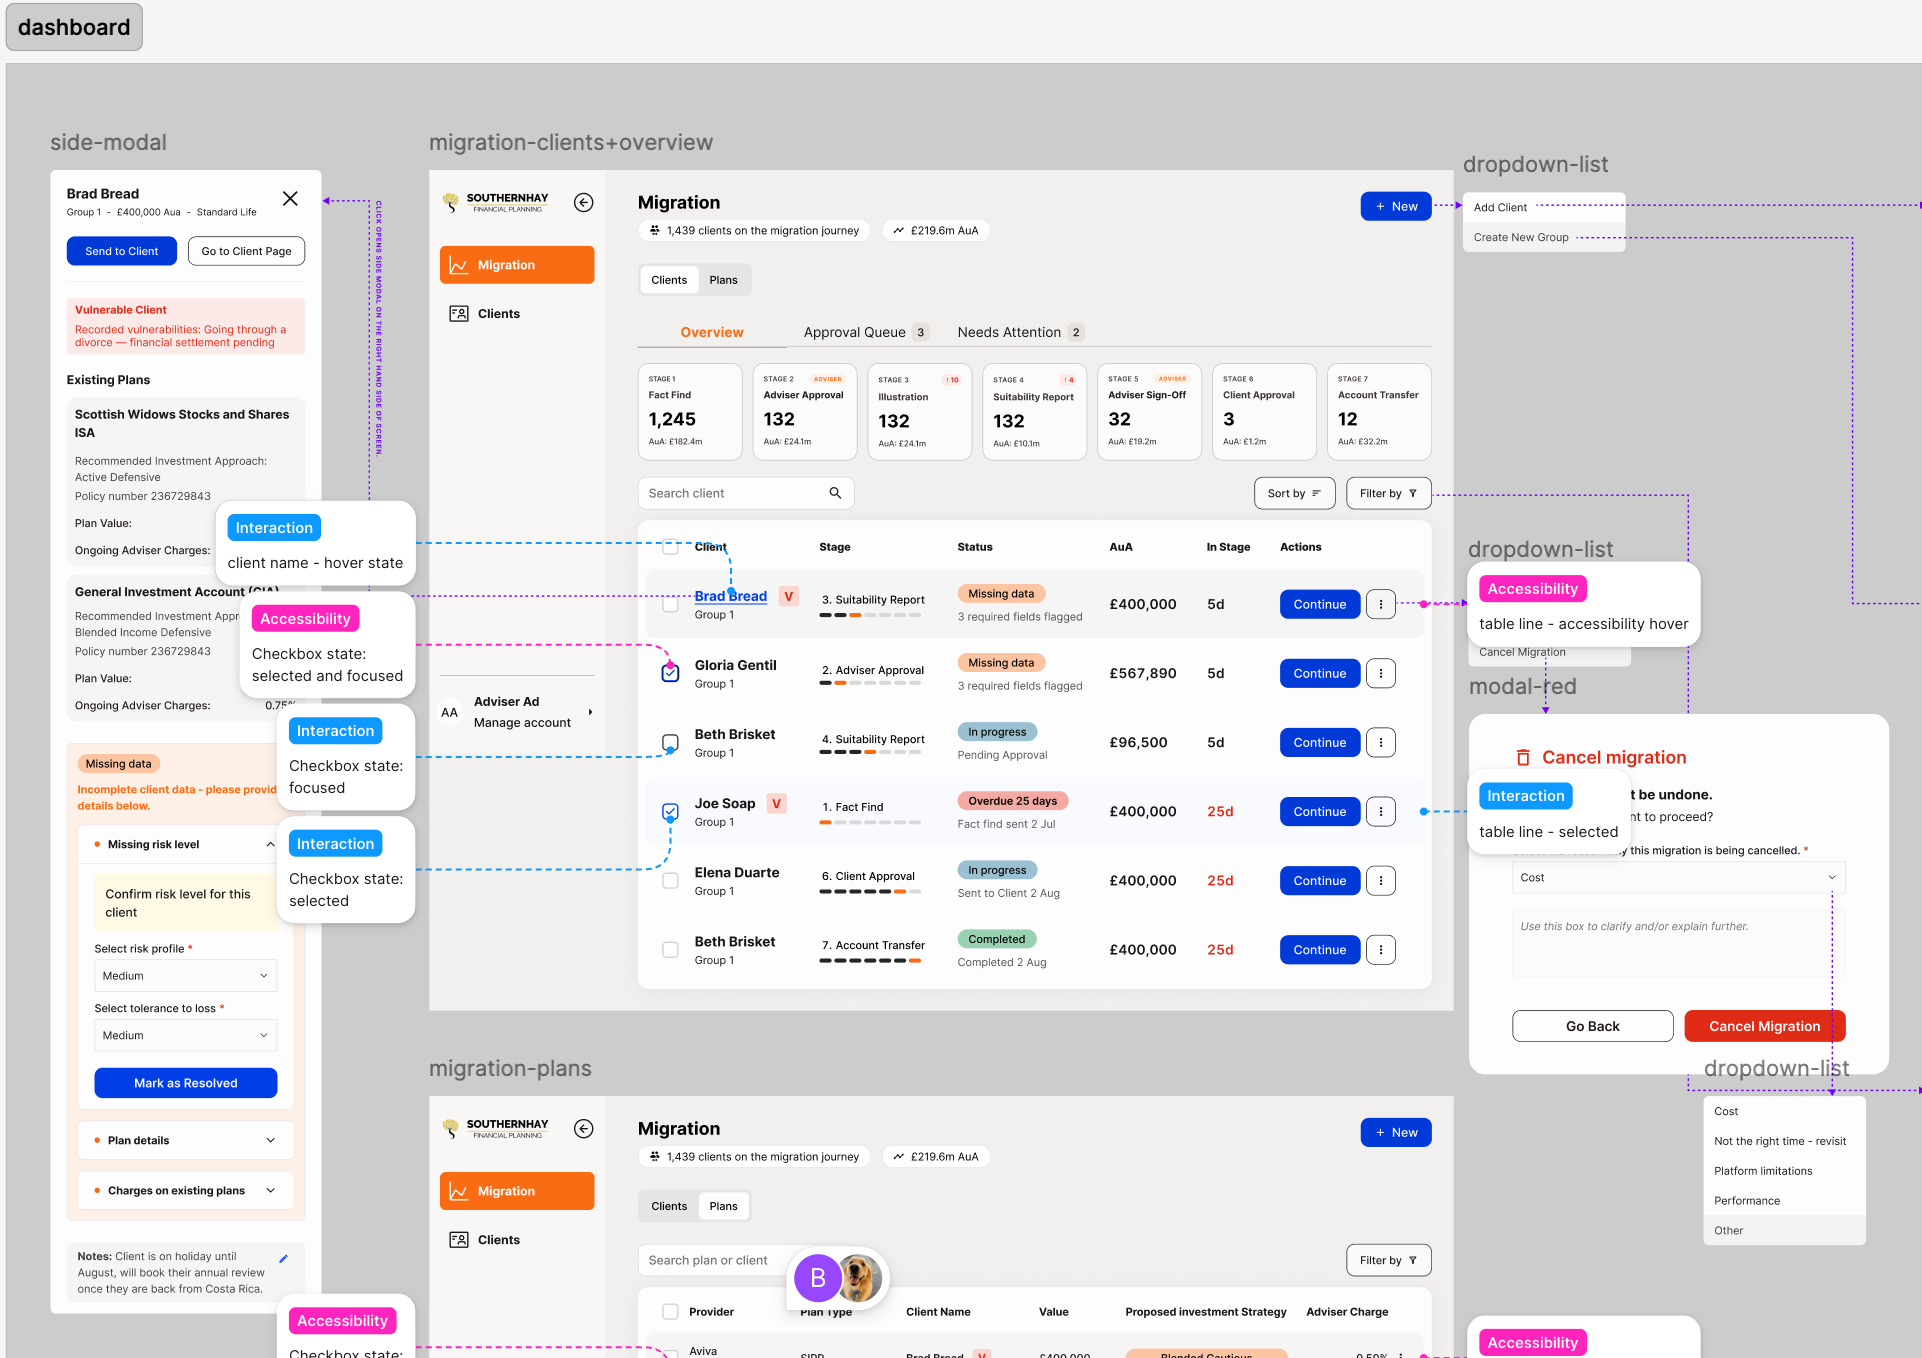Click the Send to Client button
This screenshot has width=1922, height=1358.
pyautogui.click(x=122, y=251)
